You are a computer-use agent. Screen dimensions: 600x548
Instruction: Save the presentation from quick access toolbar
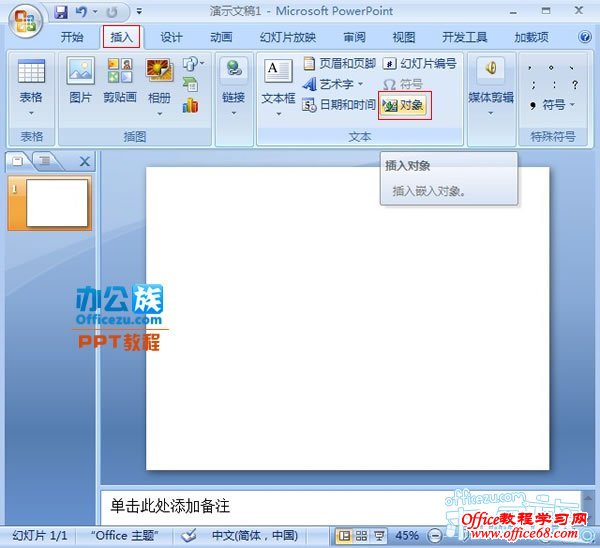pos(61,12)
